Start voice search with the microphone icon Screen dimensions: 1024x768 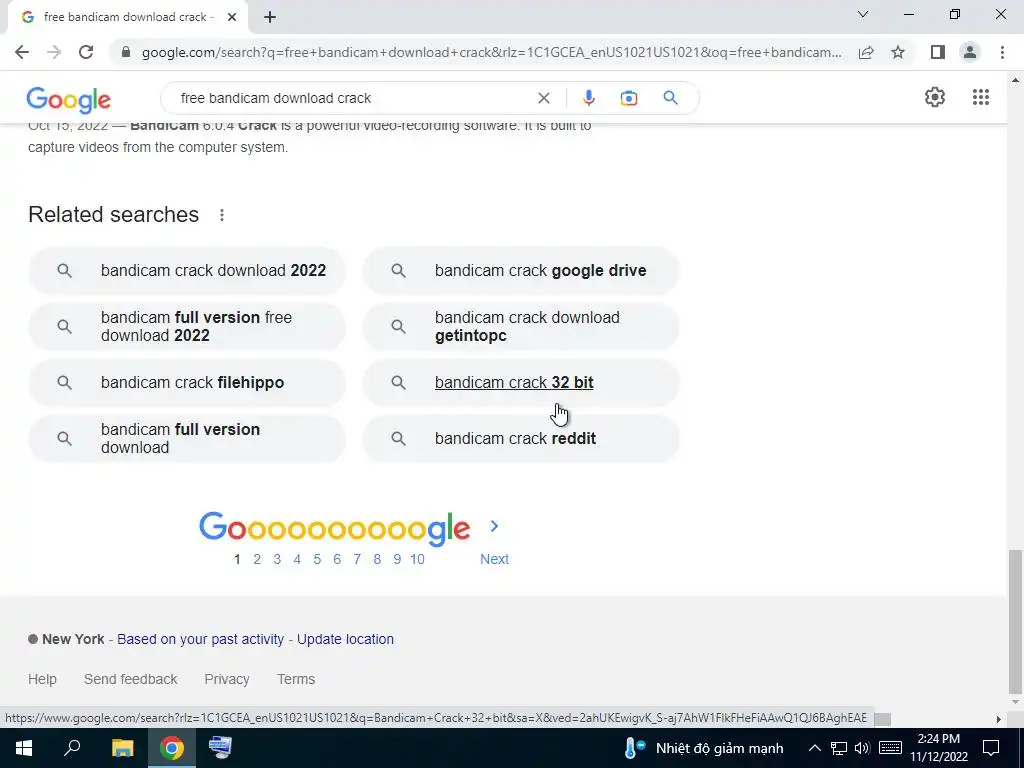[x=588, y=98]
